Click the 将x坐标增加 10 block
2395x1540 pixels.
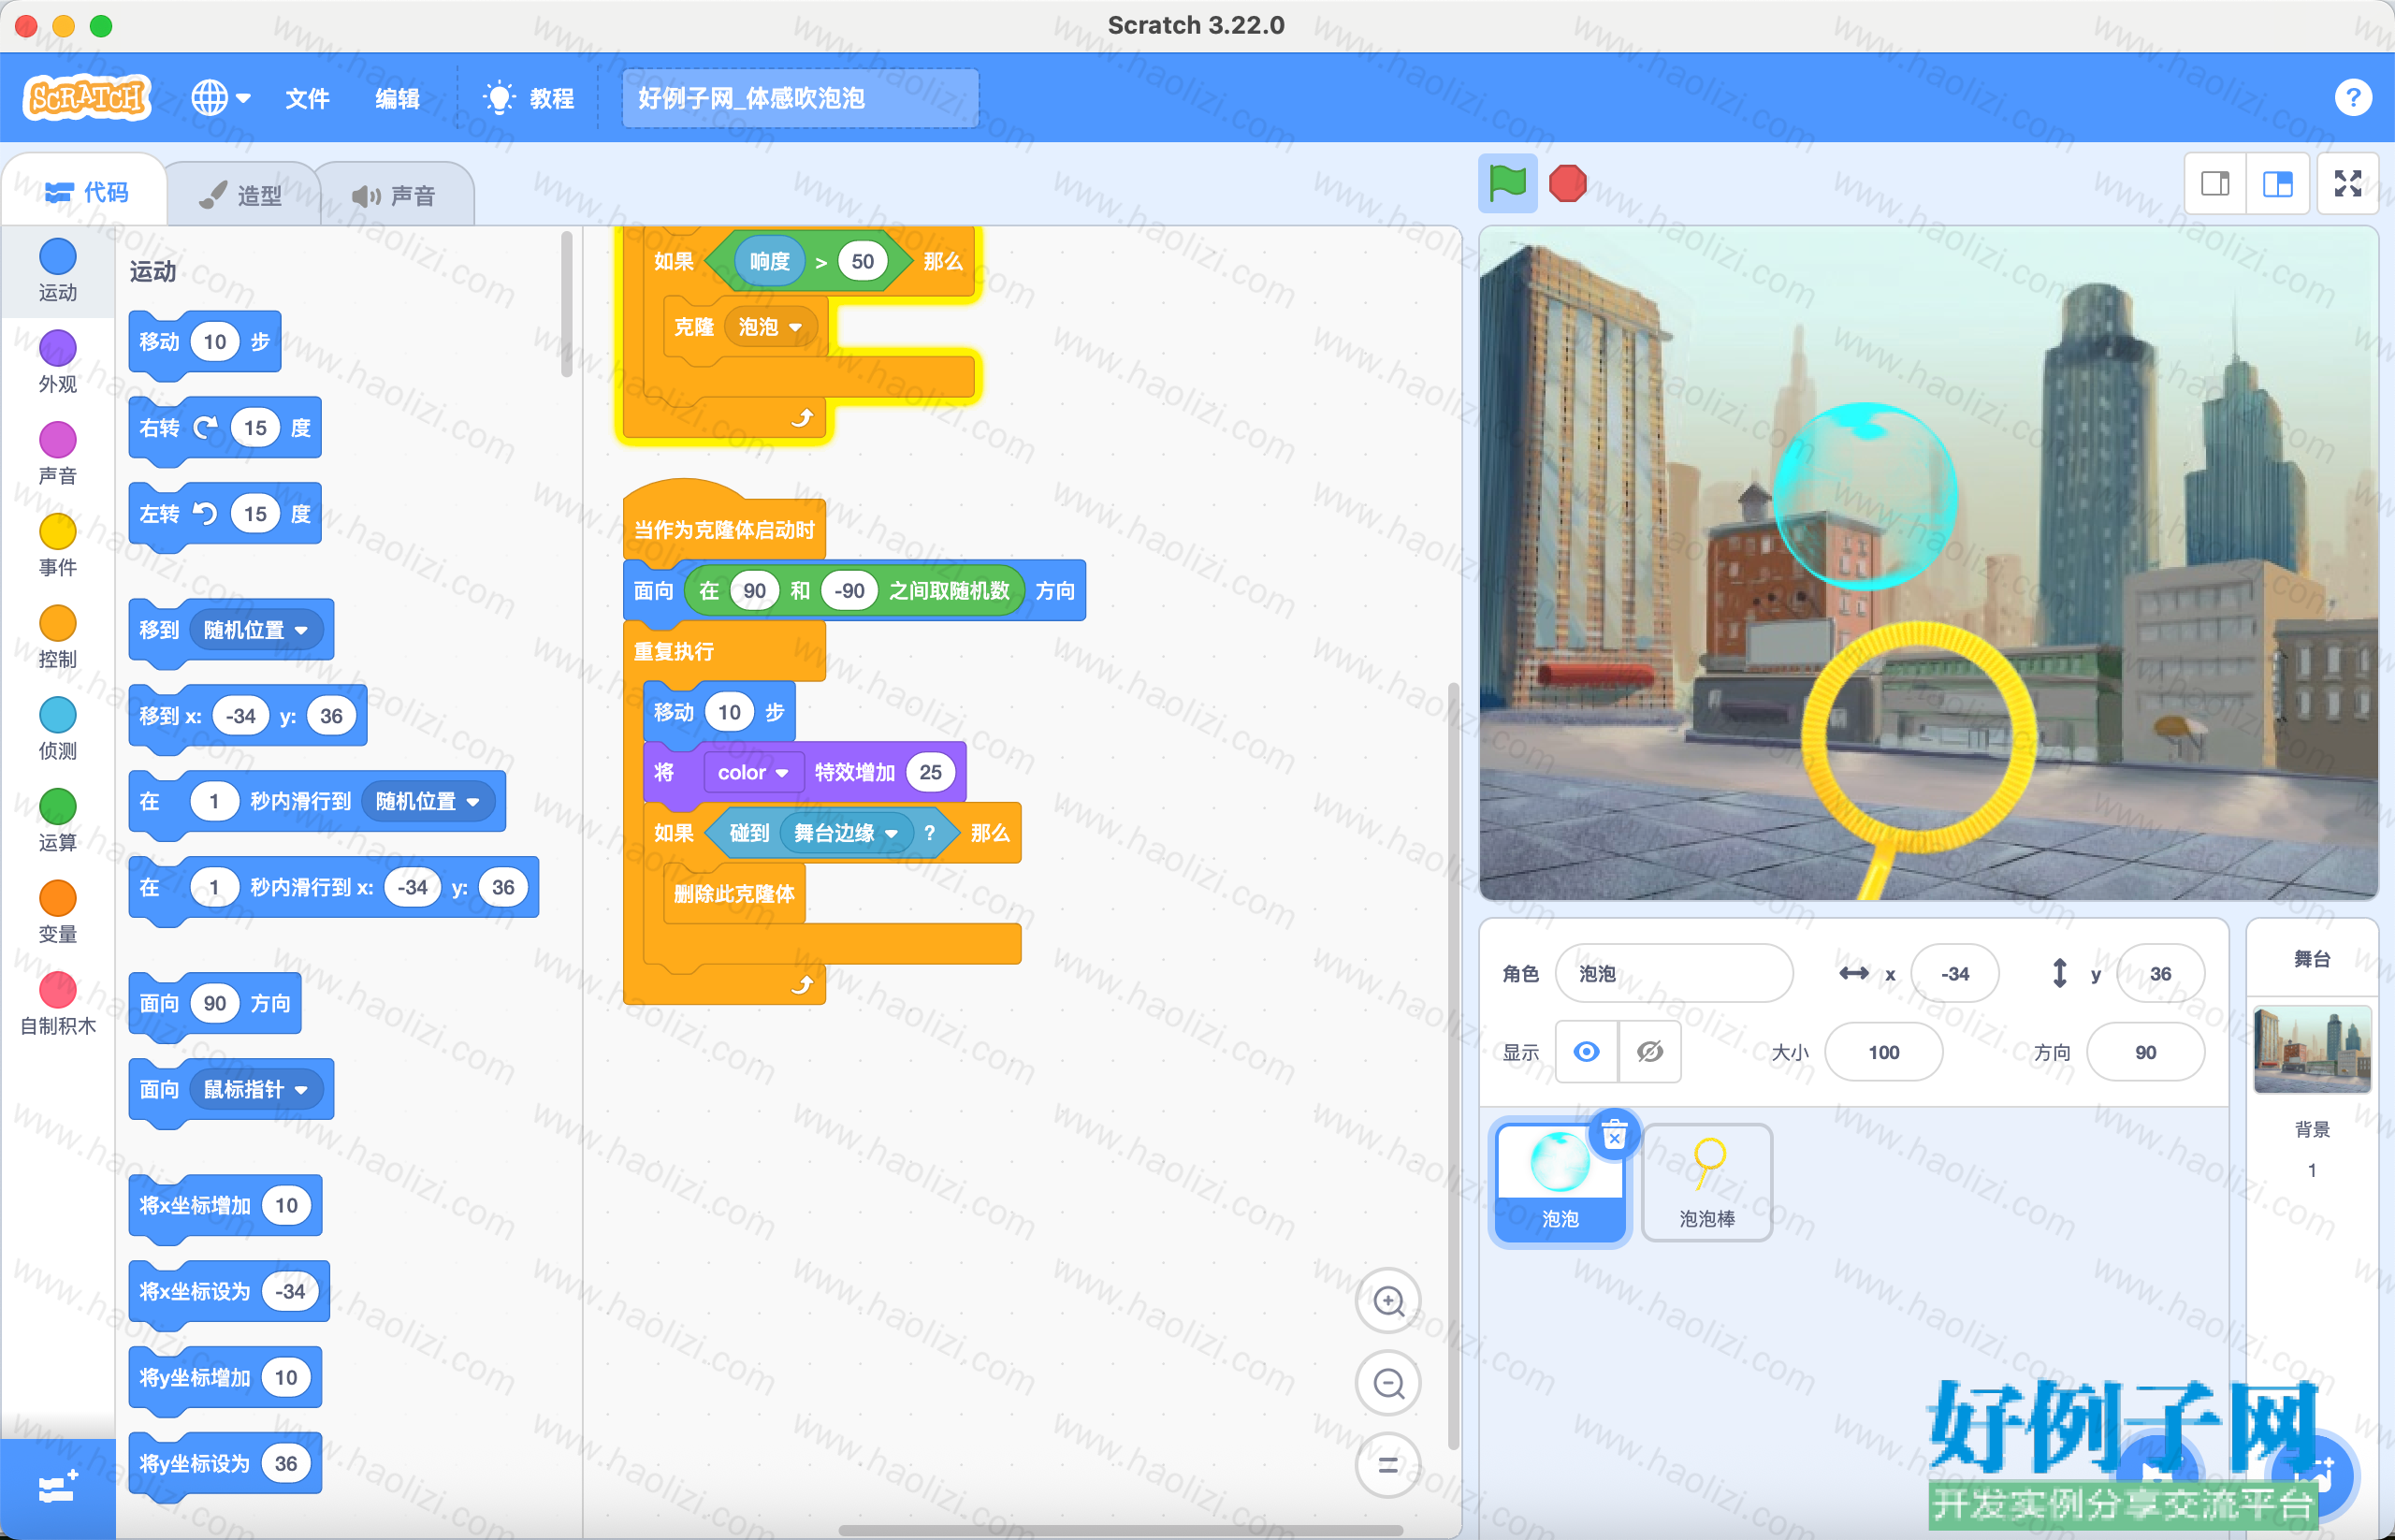pos(225,1206)
